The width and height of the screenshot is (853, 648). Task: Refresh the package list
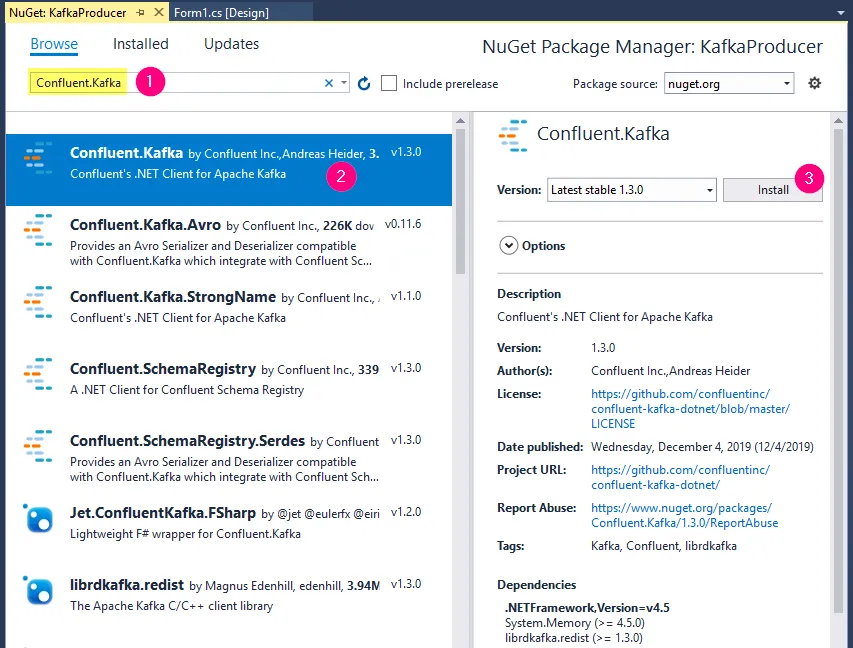[x=364, y=83]
